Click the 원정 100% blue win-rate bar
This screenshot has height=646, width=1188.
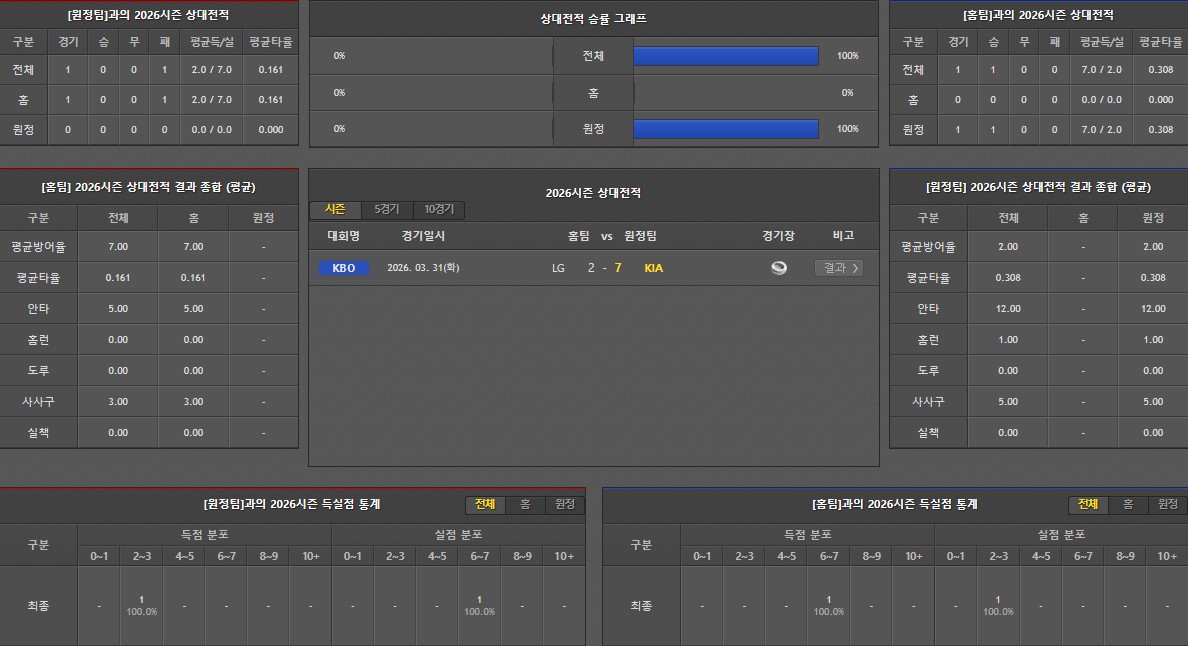pyautogui.click(x=726, y=129)
